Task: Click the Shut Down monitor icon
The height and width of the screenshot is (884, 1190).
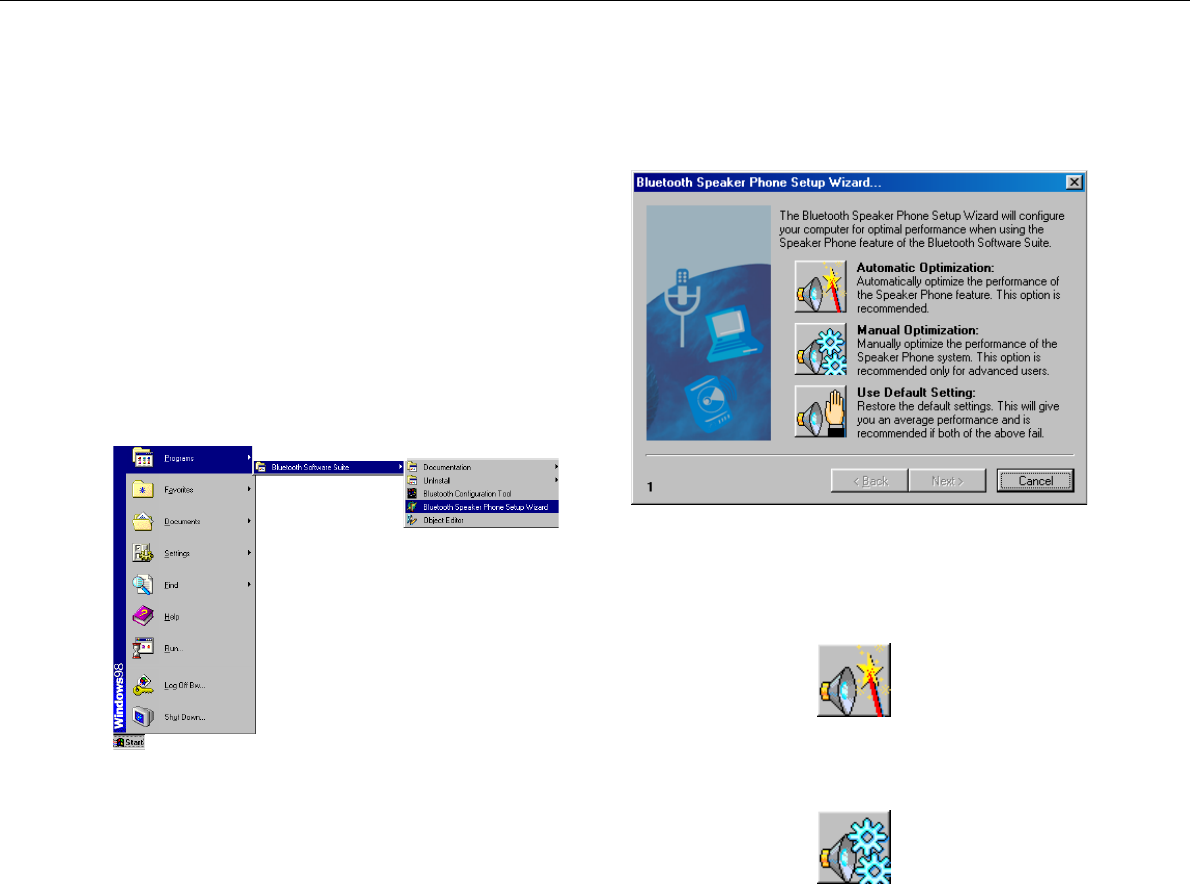Action: 143,716
